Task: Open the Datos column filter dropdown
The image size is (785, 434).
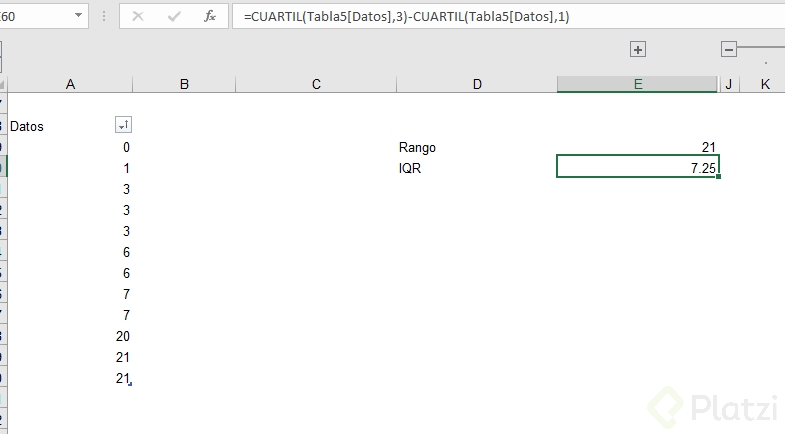Action: click(x=123, y=125)
